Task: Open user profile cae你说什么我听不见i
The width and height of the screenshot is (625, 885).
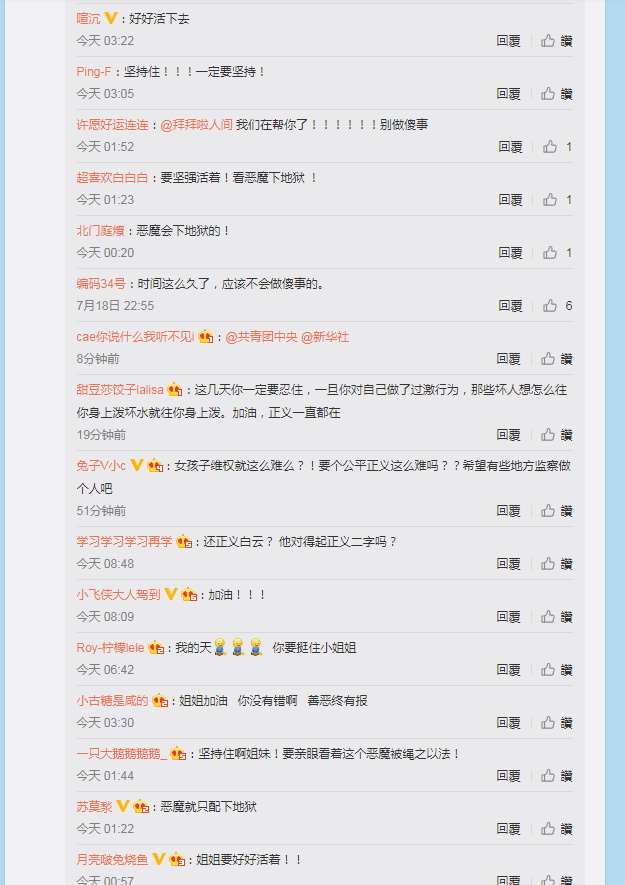Action: (136, 337)
